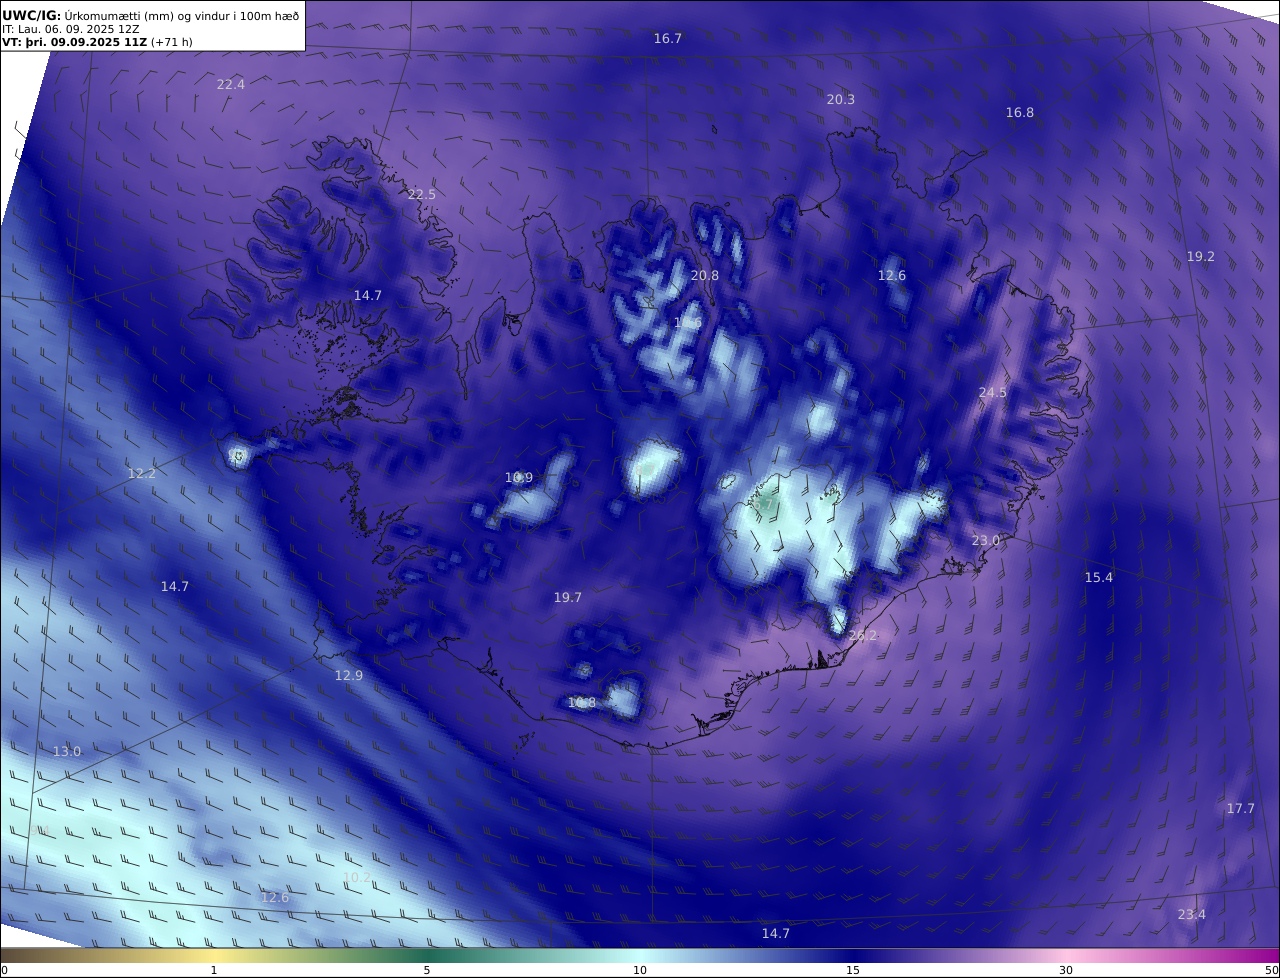
Task: Click the 20.8 value on the map
Action: (x=705, y=275)
